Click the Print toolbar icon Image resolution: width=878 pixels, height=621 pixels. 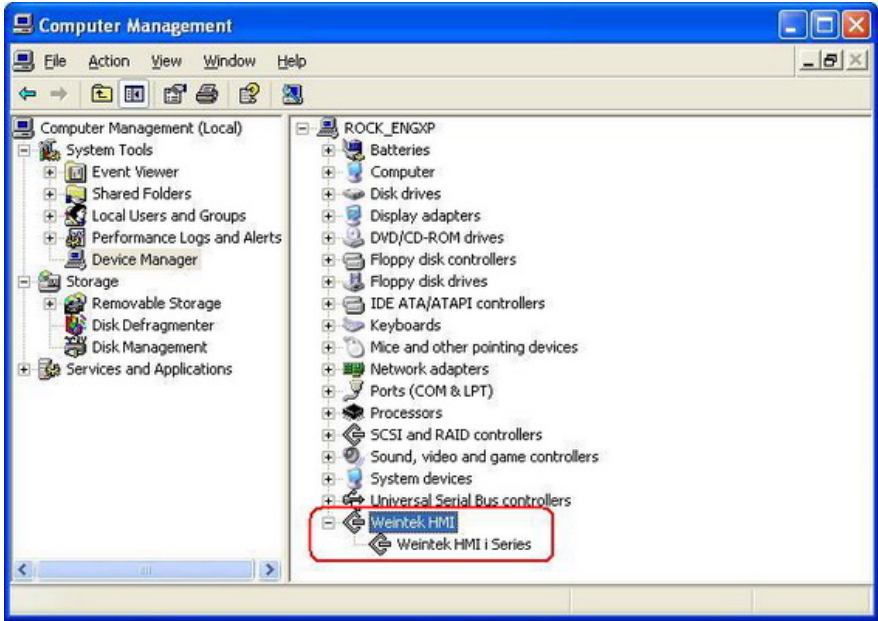pyautogui.click(x=207, y=94)
